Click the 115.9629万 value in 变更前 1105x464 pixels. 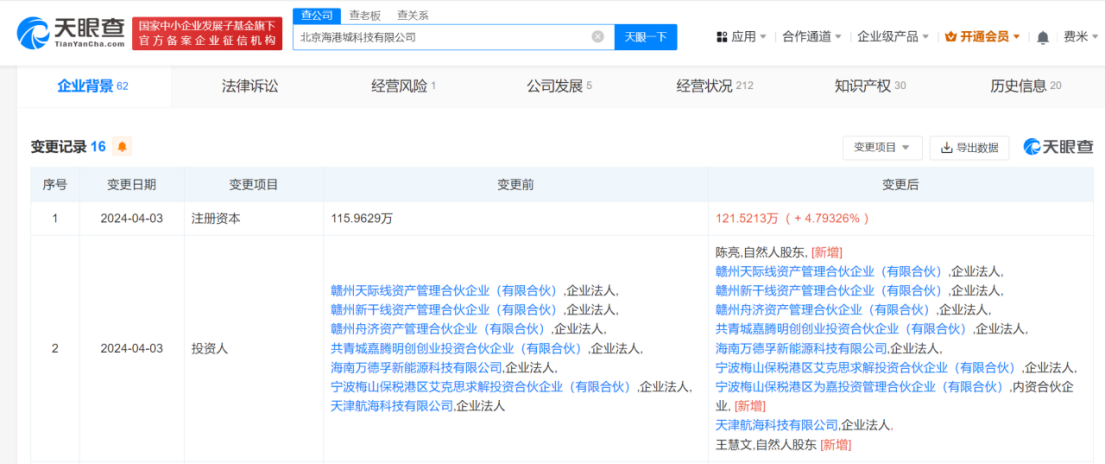(x=362, y=219)
